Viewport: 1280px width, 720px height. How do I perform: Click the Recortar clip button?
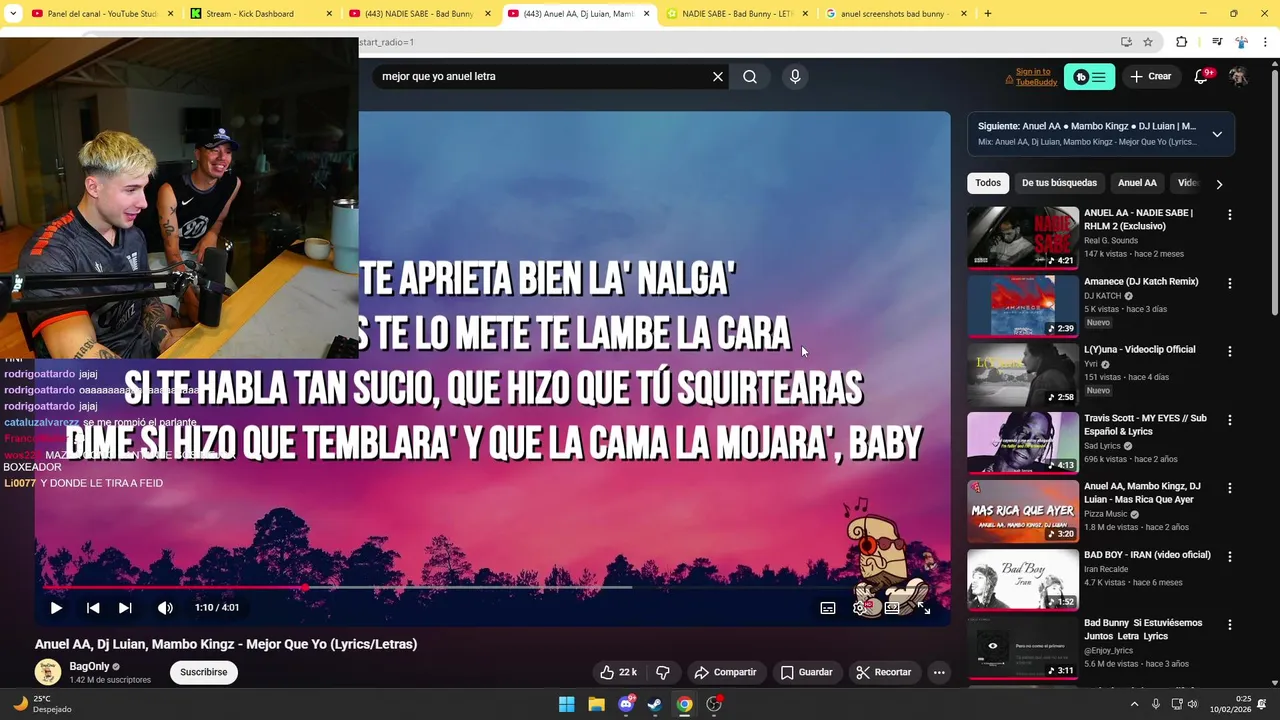[x=884, y=672]
